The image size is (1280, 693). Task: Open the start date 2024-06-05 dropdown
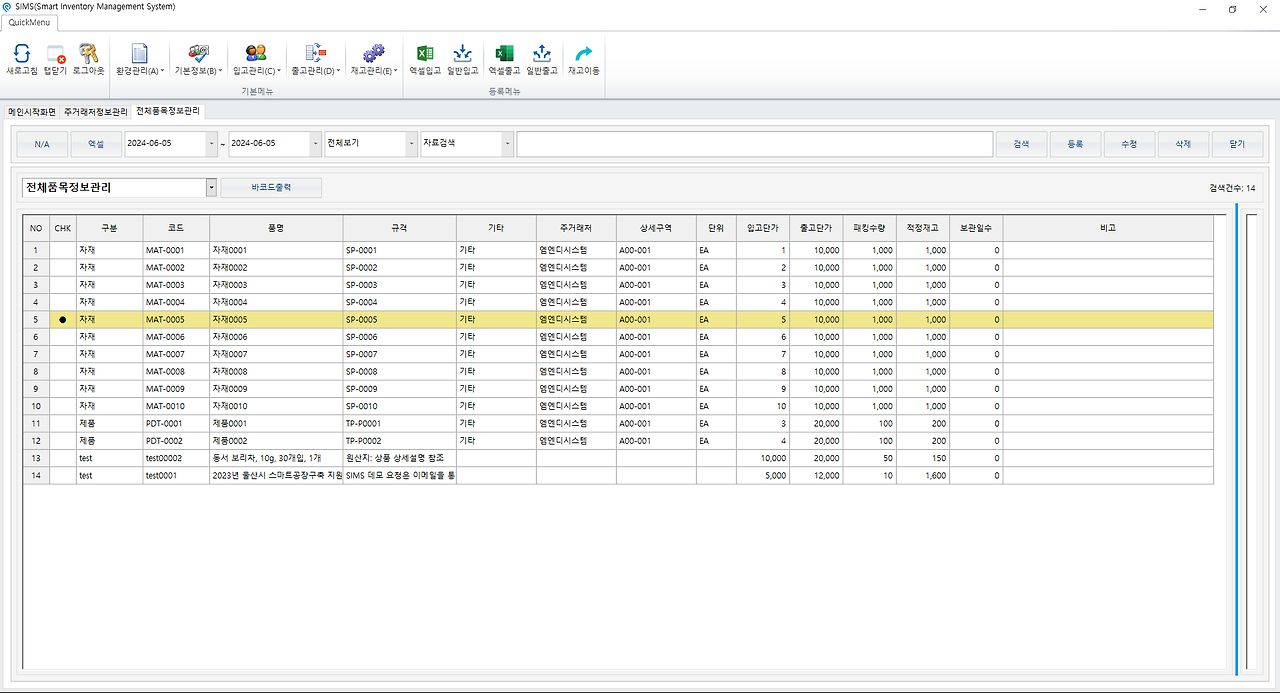pyautogui.click(x=212, y=144)
